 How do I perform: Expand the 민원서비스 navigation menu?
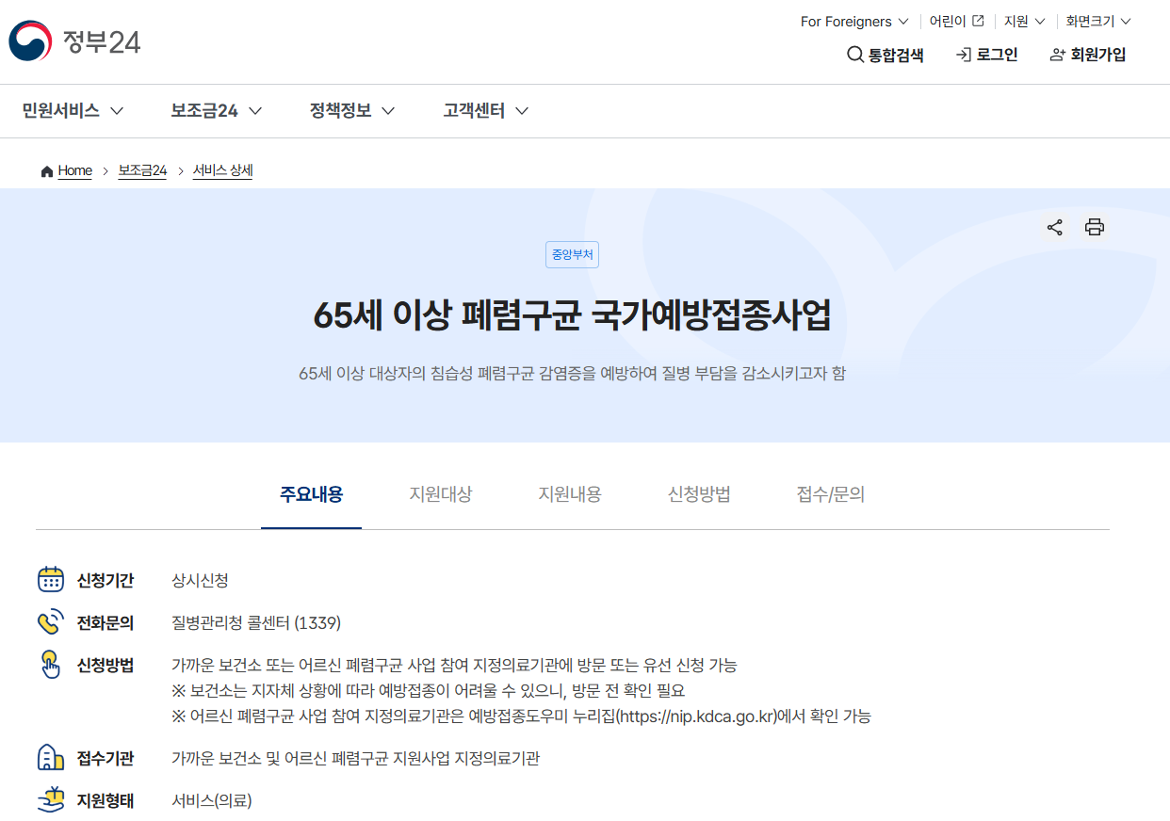point(69,111)
